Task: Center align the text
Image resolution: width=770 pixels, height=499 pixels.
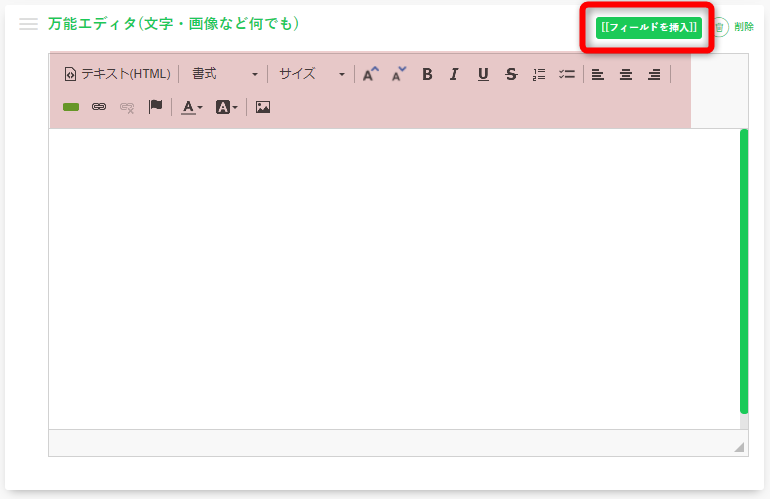Action: (x=626, y=74)
